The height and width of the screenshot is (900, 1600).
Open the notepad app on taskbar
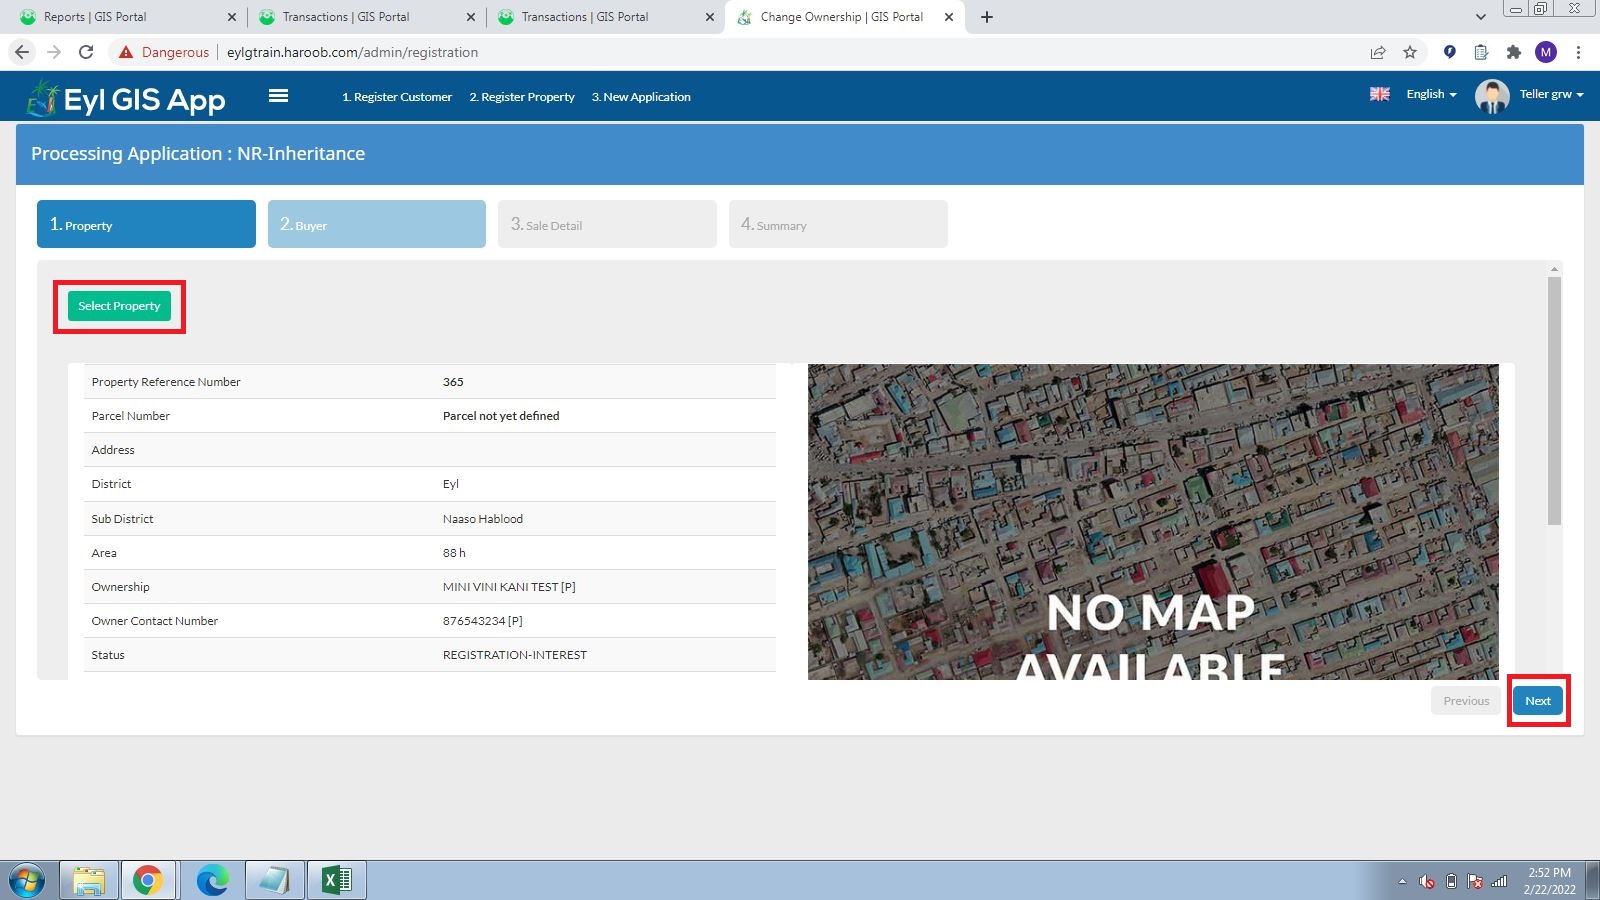click(274, 880)
